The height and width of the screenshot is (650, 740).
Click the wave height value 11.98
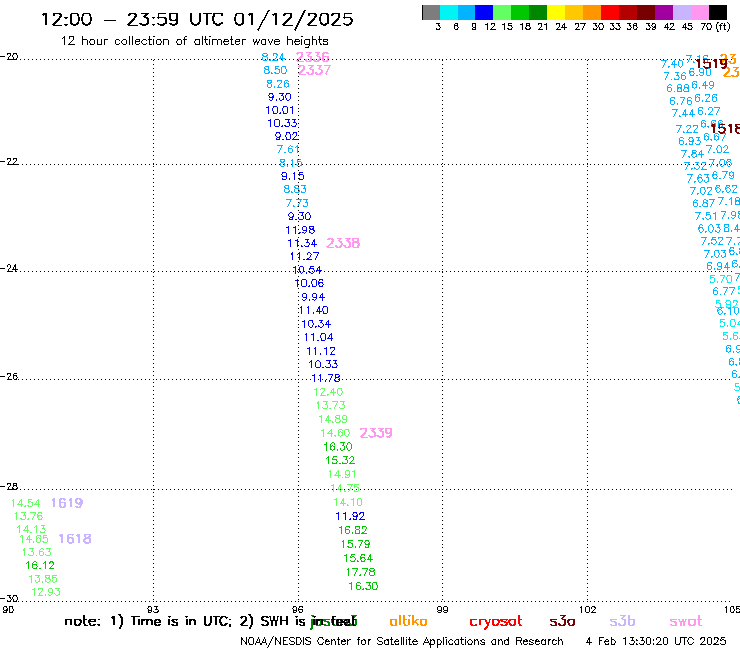pyautogui.click(x=300, y=230)
